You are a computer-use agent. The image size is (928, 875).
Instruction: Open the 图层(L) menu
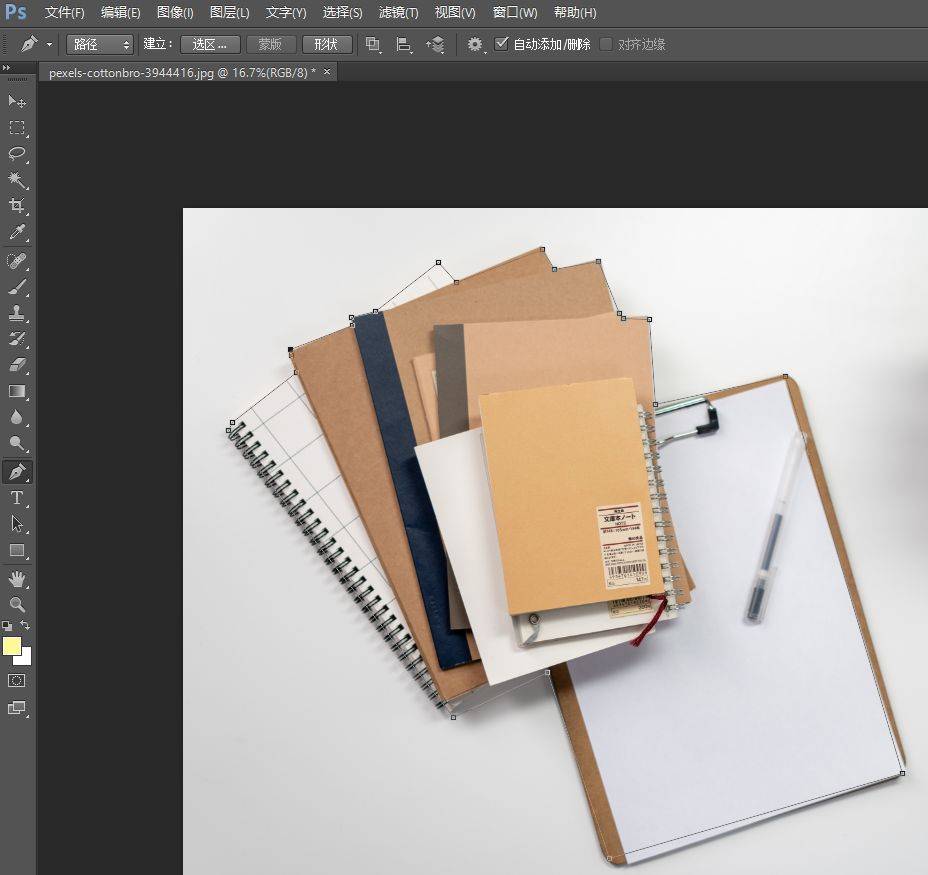pos(229,13)
